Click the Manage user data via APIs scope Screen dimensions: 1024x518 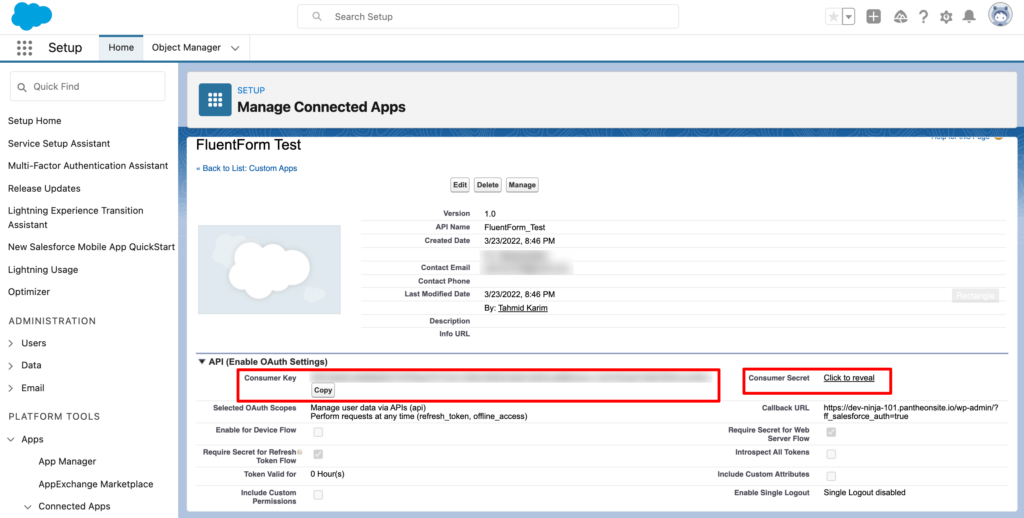coord(368,408)
